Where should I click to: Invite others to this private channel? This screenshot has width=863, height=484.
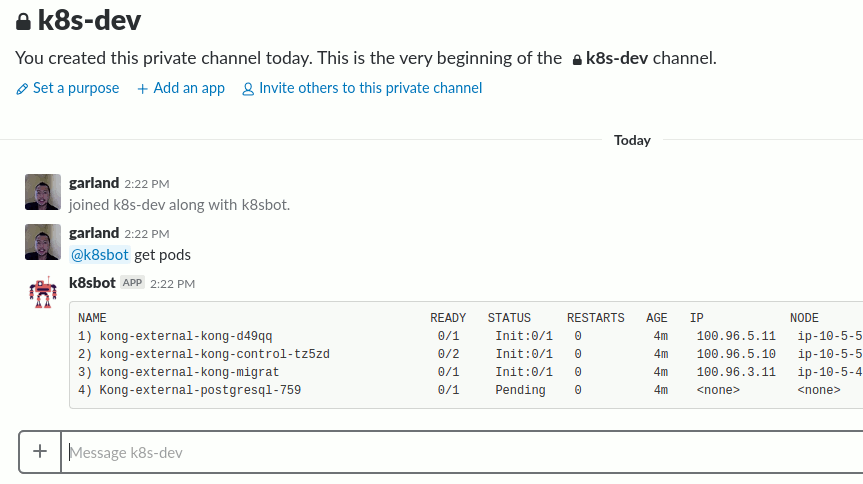tap(370, 88)
